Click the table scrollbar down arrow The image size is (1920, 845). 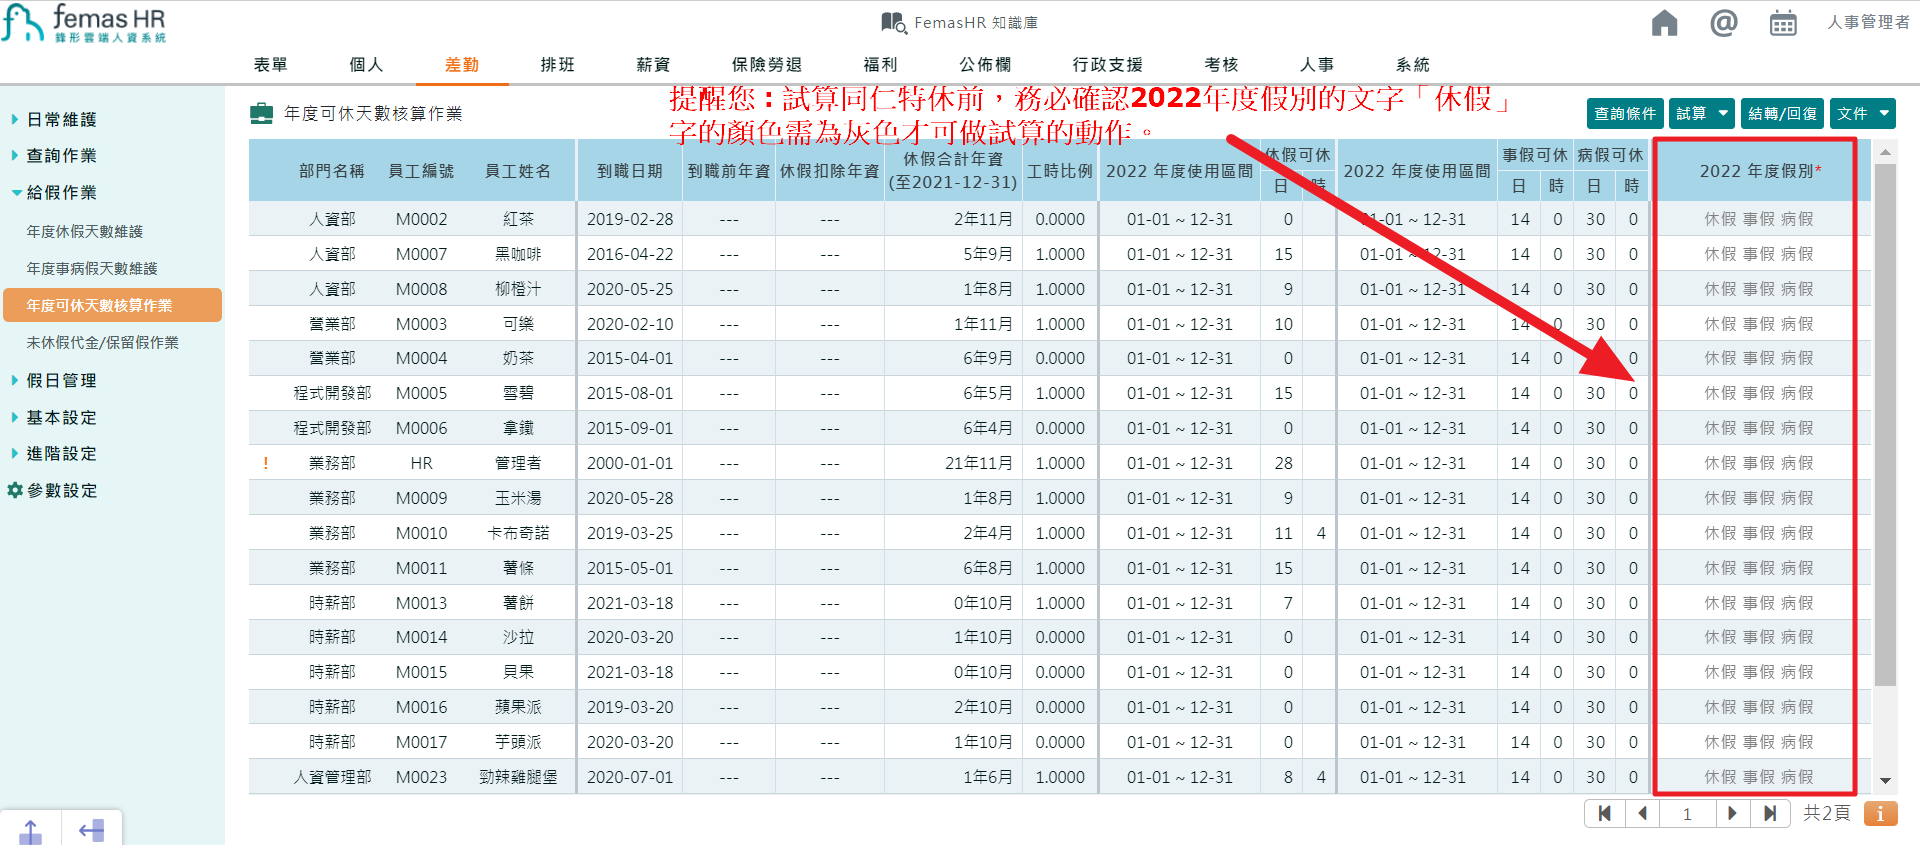click(x=1885, y=781)
